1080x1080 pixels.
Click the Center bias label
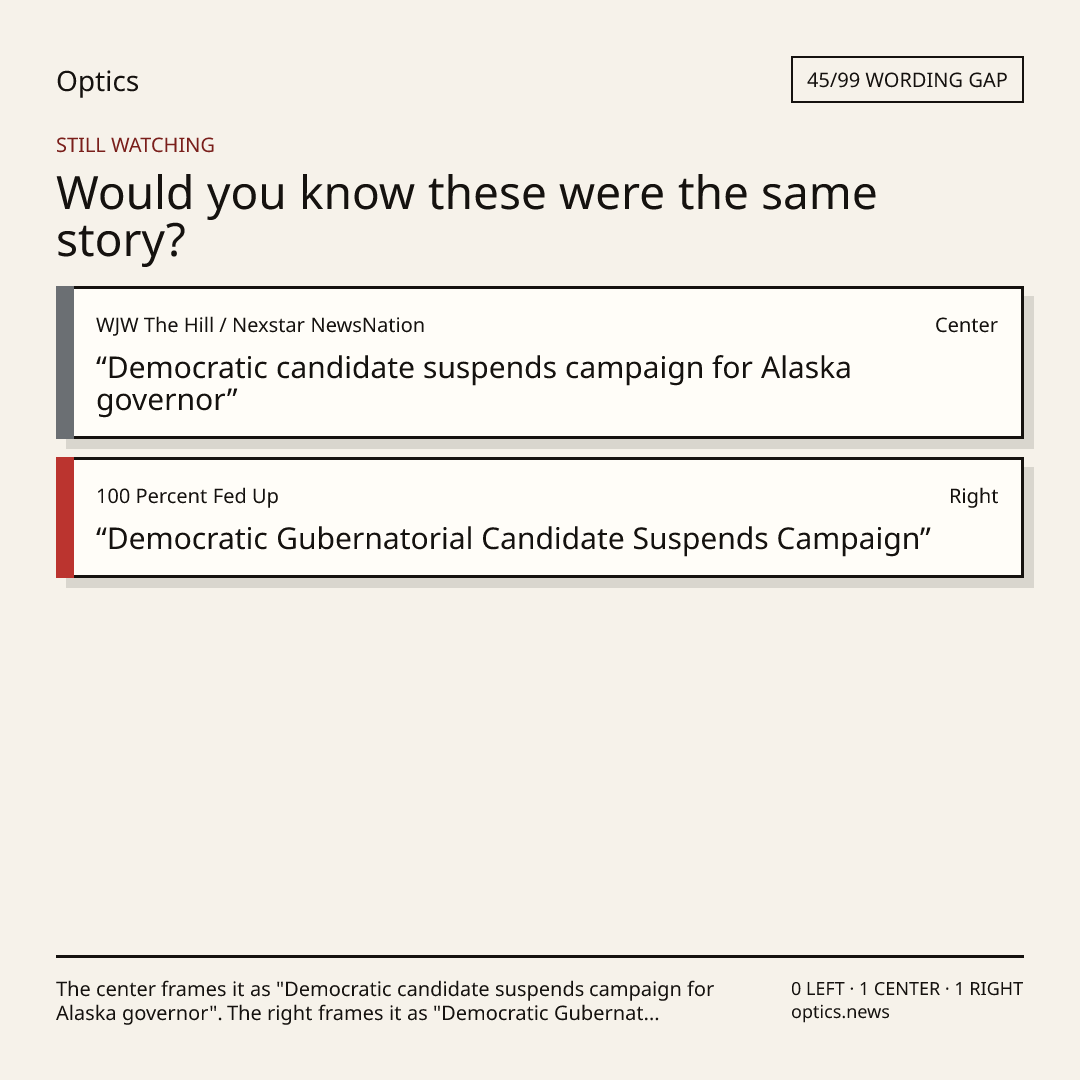[x=966, y=325]
